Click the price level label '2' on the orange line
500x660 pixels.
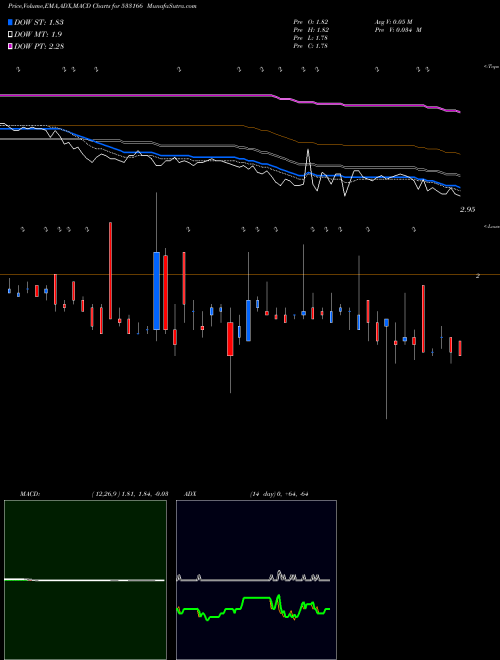478,276
